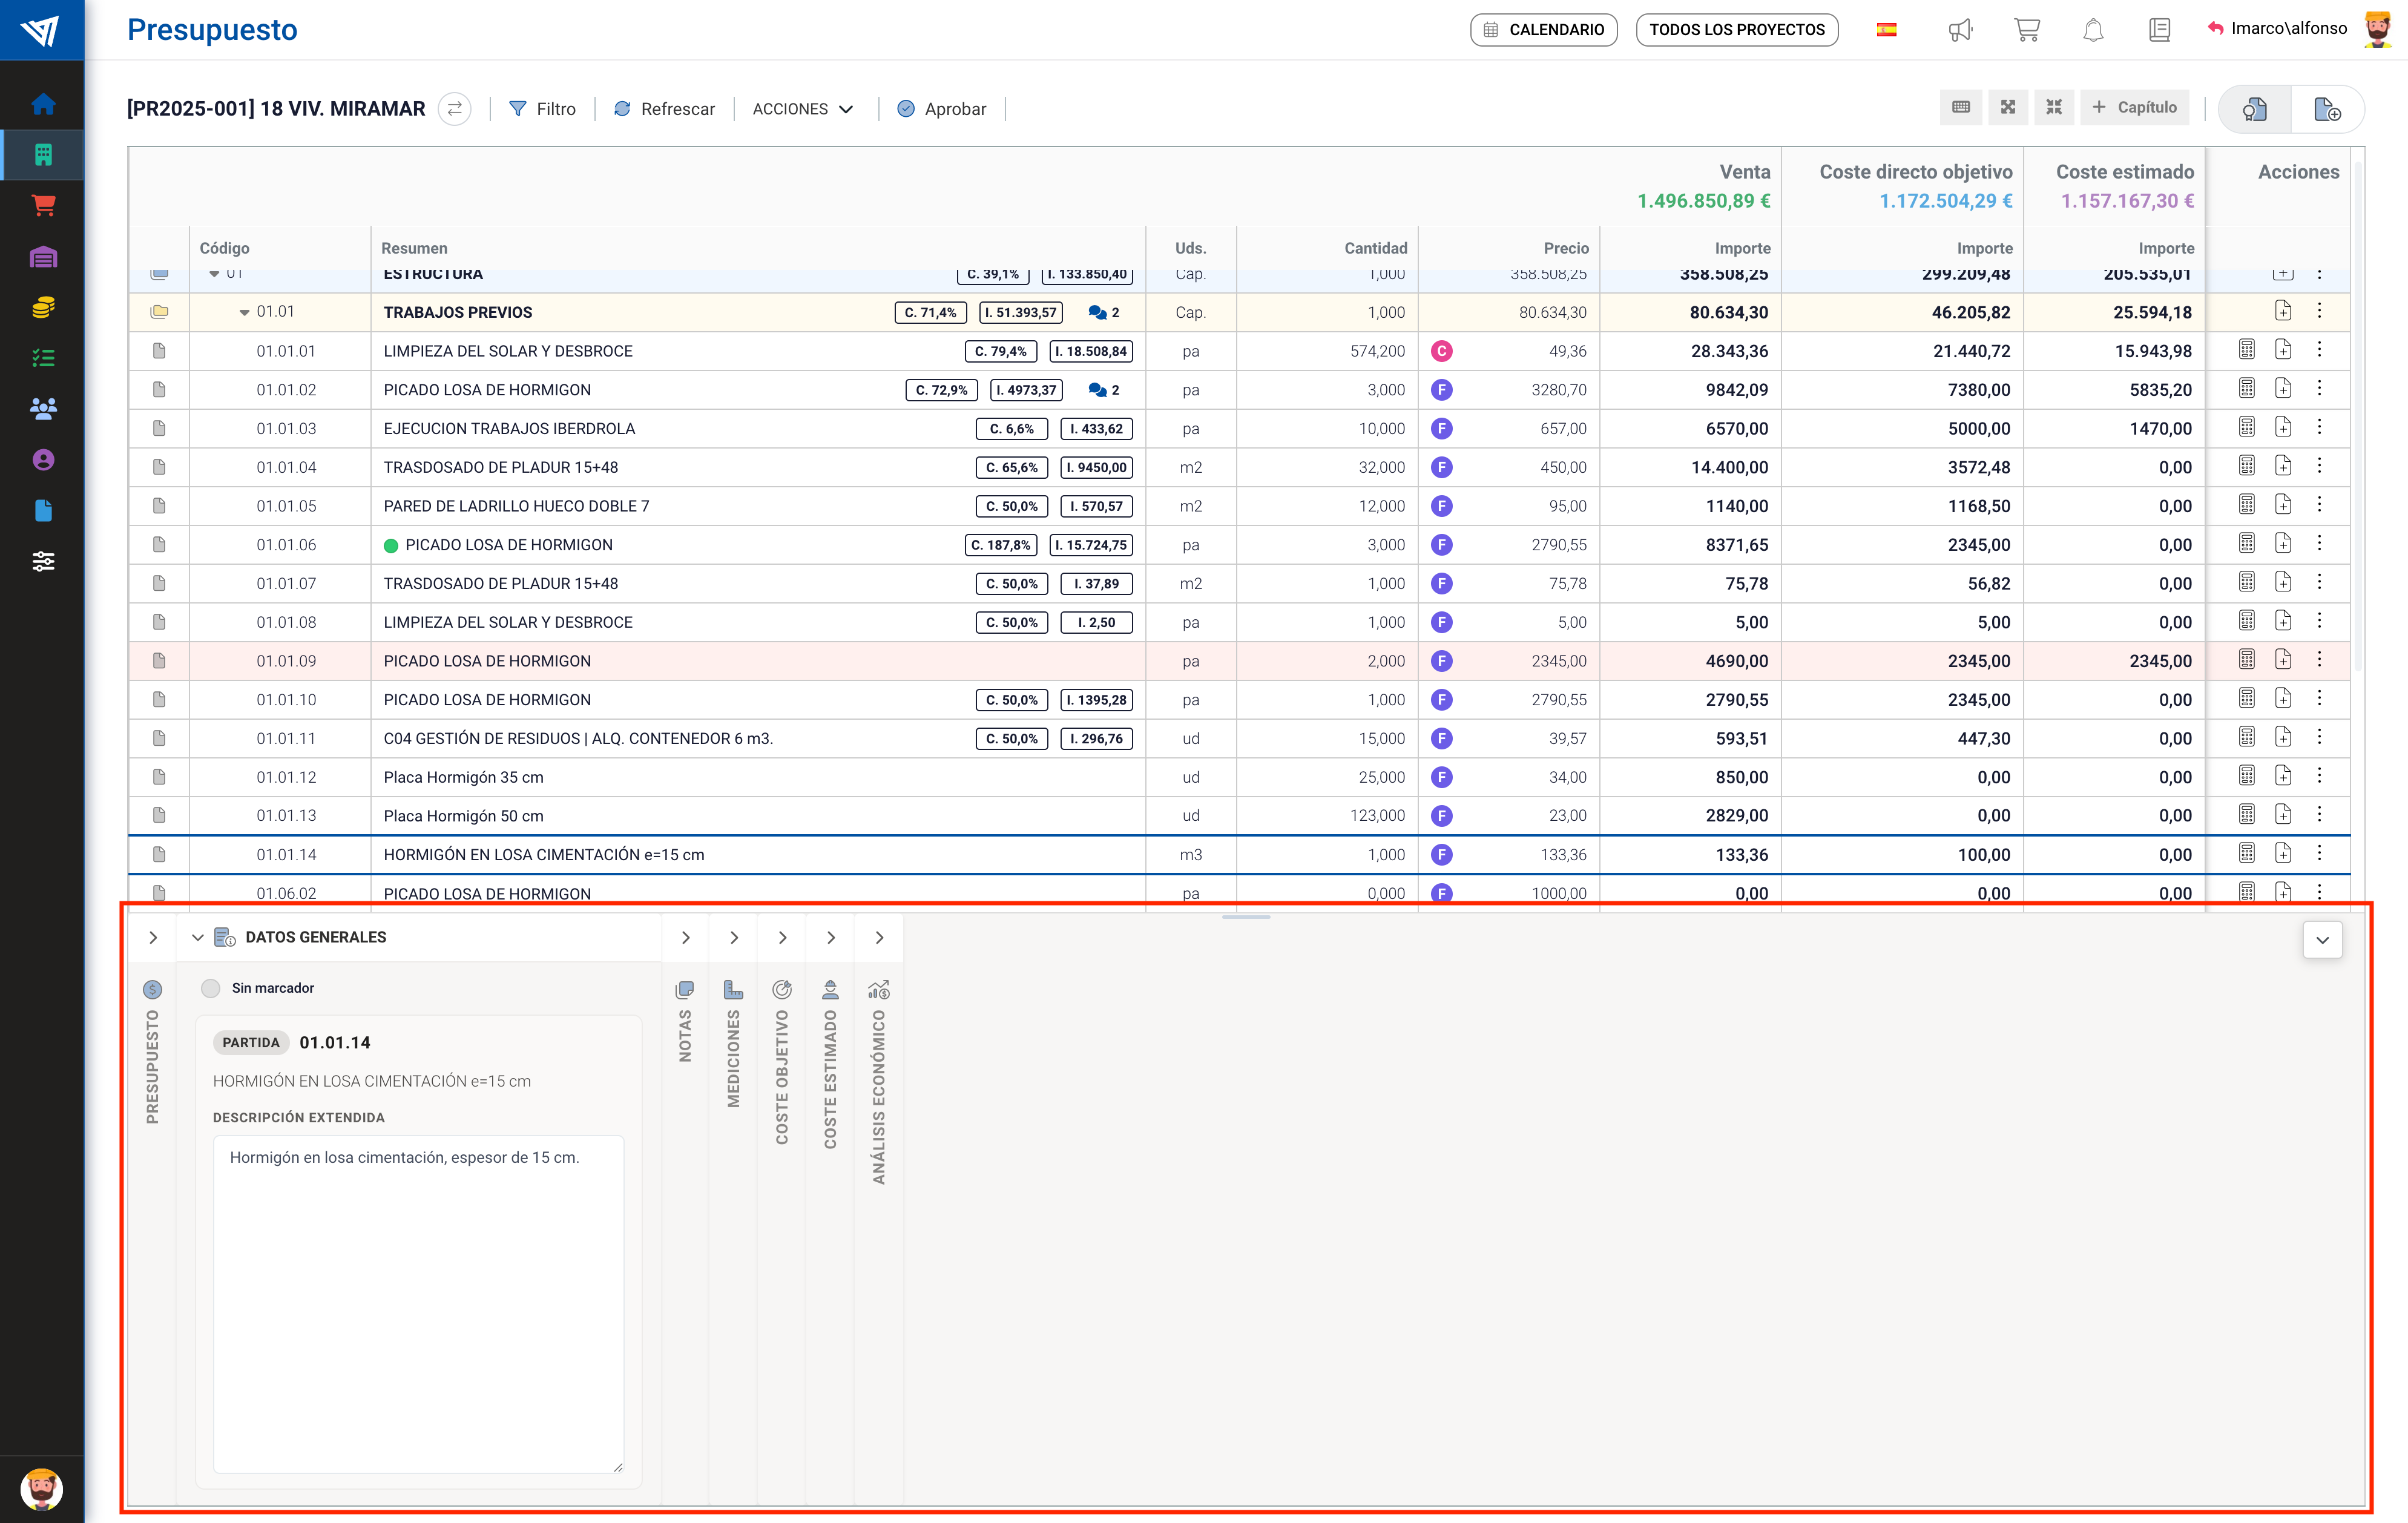
Task: Click the panel resize handle bar
Action: coord(1245,916)
